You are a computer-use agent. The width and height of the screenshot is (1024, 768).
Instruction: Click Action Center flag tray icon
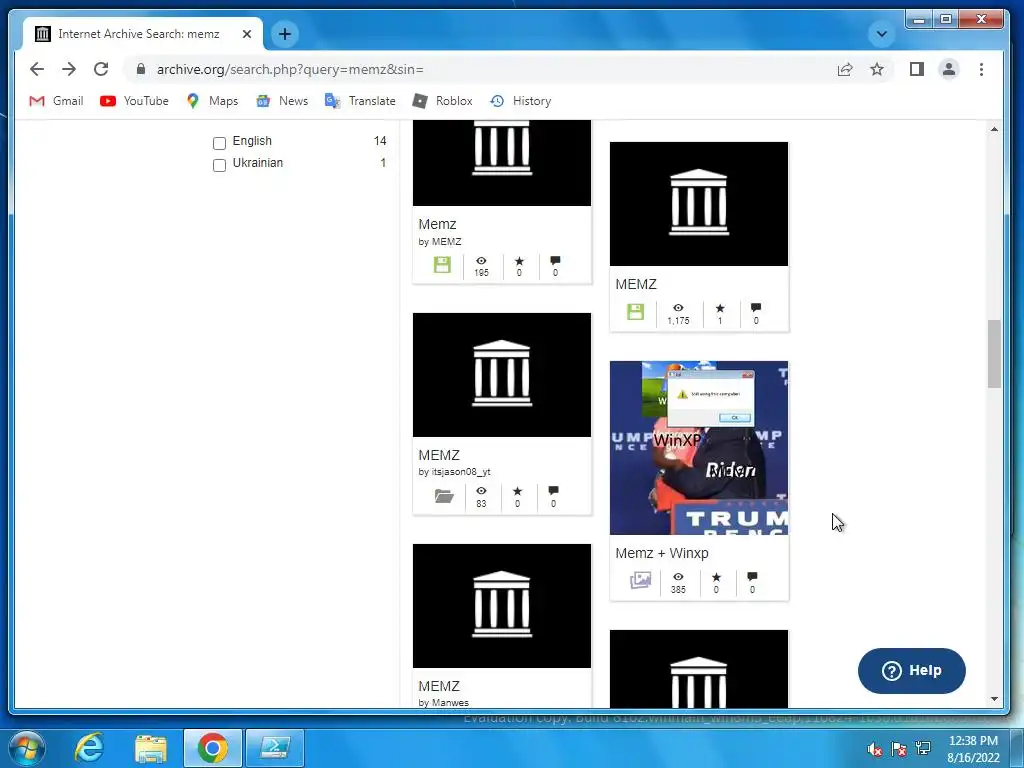coord(899,749)
